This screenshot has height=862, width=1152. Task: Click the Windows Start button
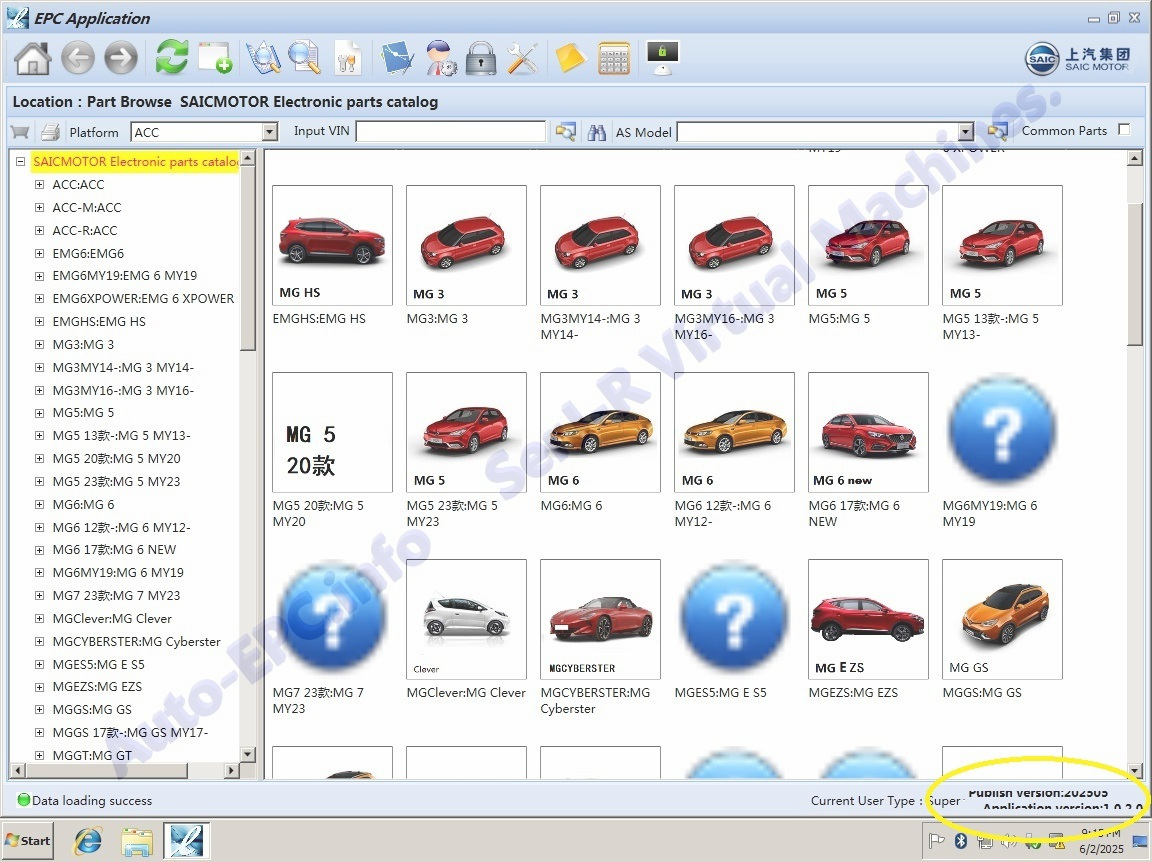point(28,840)
